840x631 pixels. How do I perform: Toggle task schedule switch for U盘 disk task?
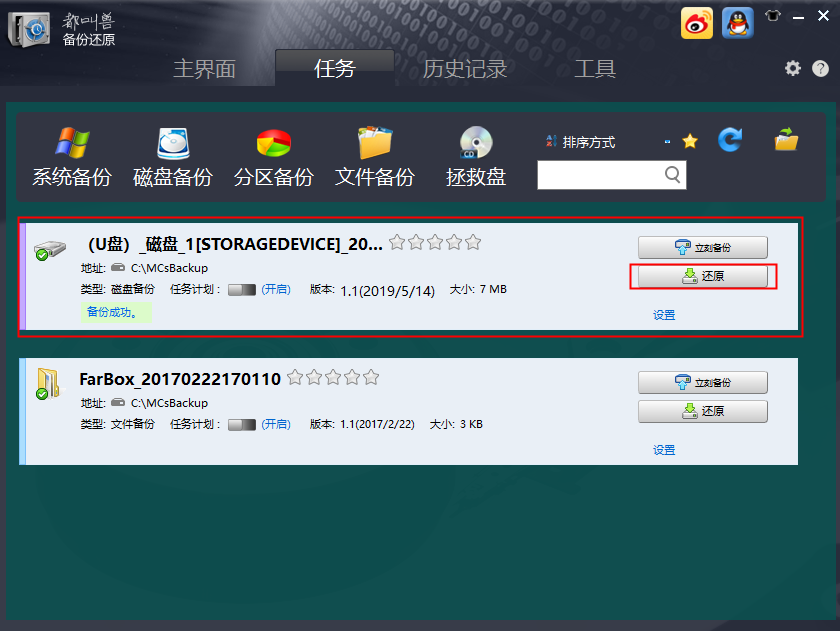(x=242, y=290)
